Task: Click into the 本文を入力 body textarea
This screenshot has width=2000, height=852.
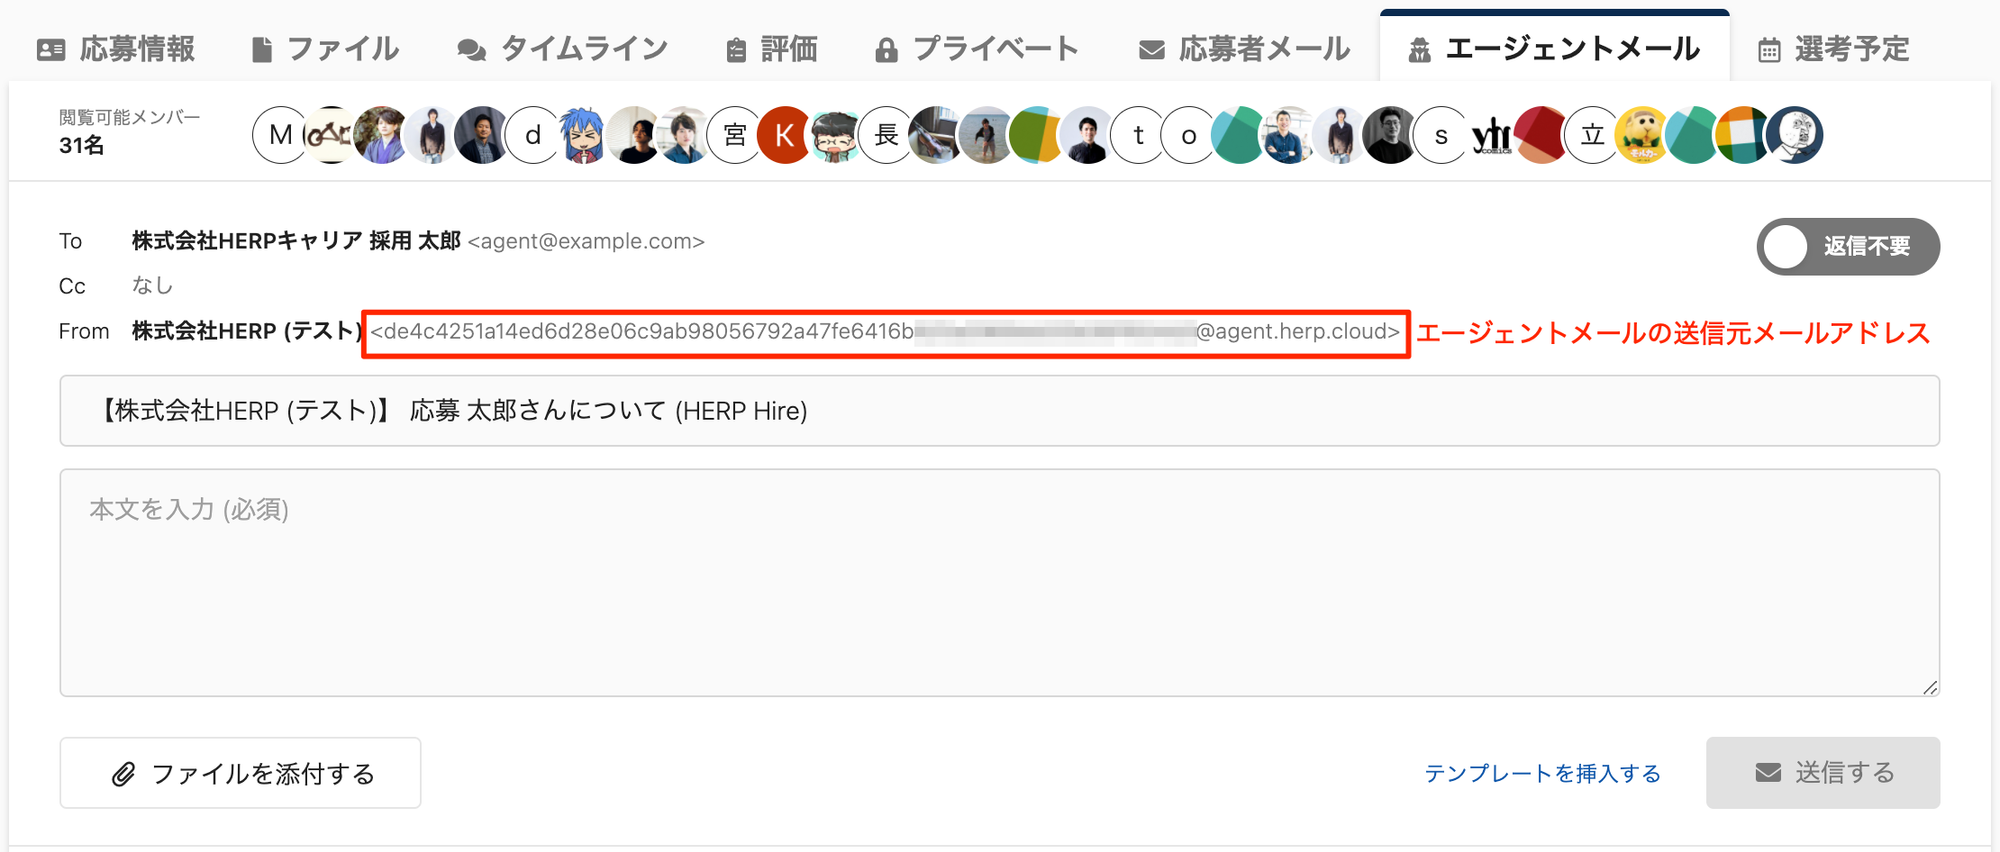Action: [1000, 583]
